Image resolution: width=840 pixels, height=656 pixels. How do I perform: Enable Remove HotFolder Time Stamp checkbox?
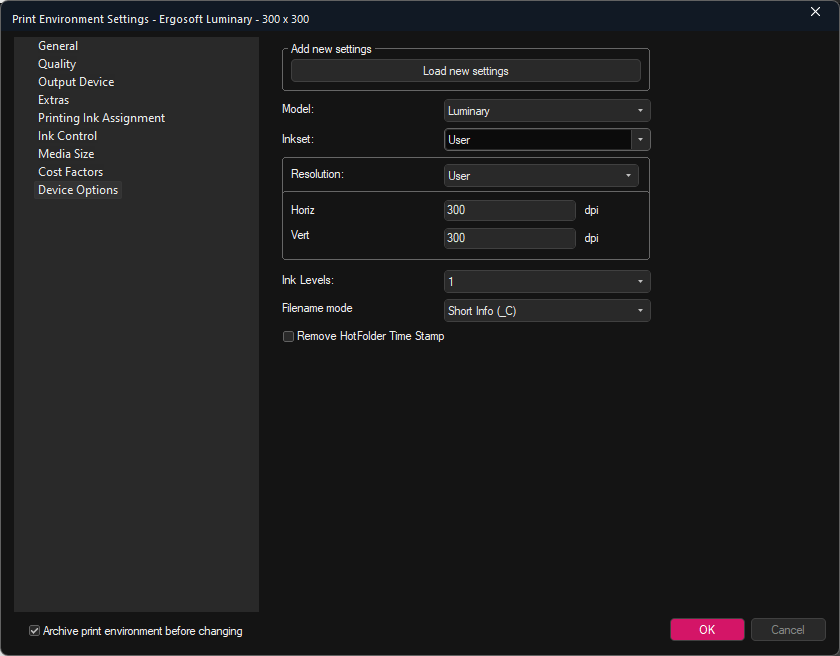click(288, 336)
